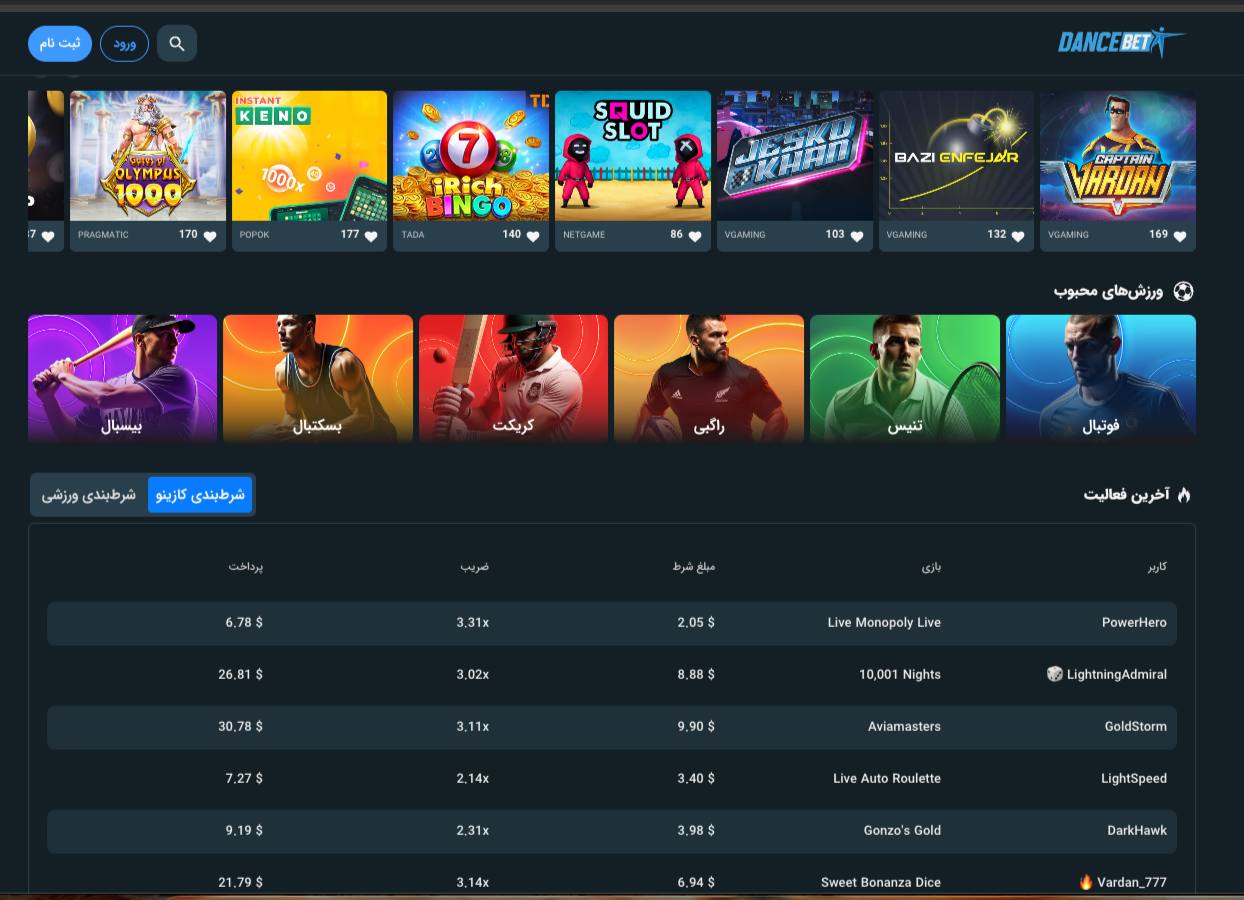The height and width of the screenshot is (900, 1244).
Task: Click the search magnifier icon
Action: tap(177, 44)
